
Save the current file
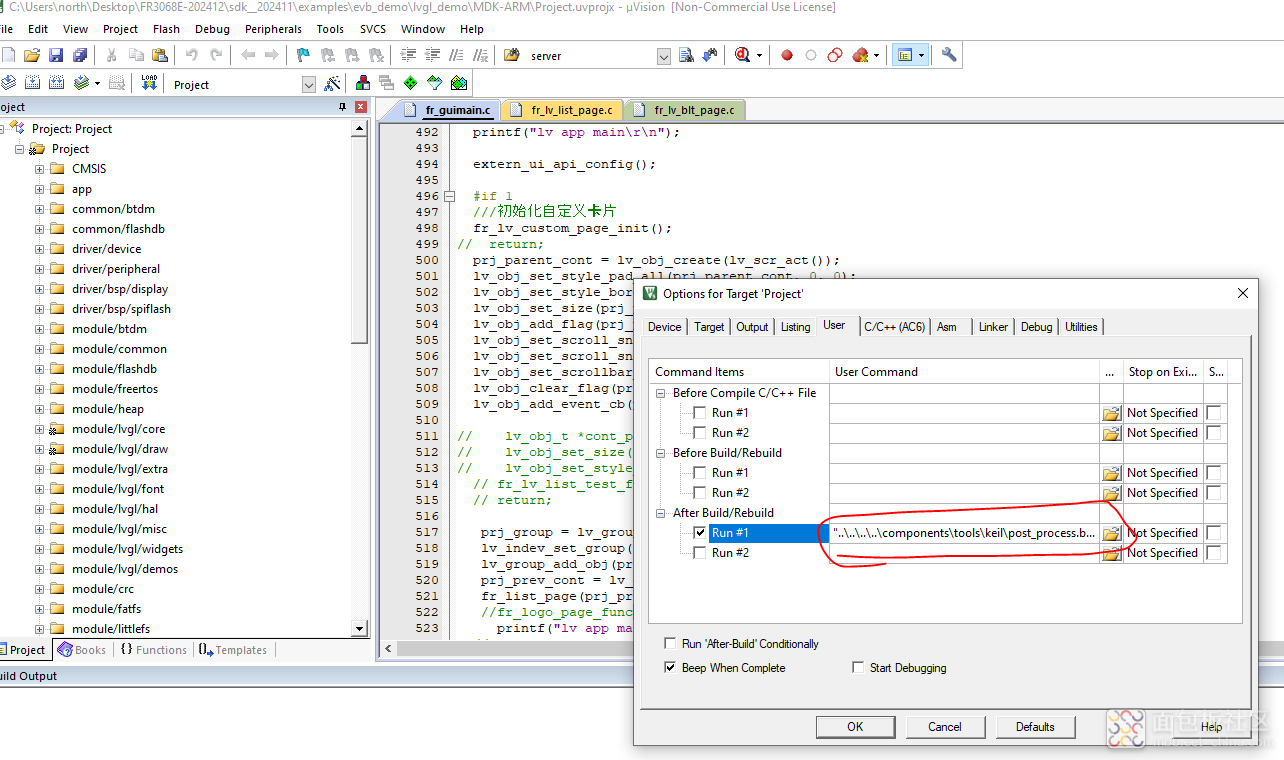pyautogui.click(x=56, y=55)
